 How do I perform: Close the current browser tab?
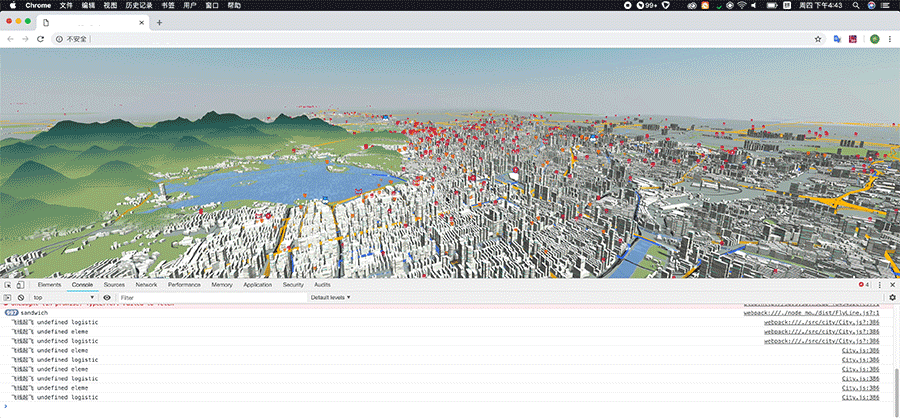142,22
